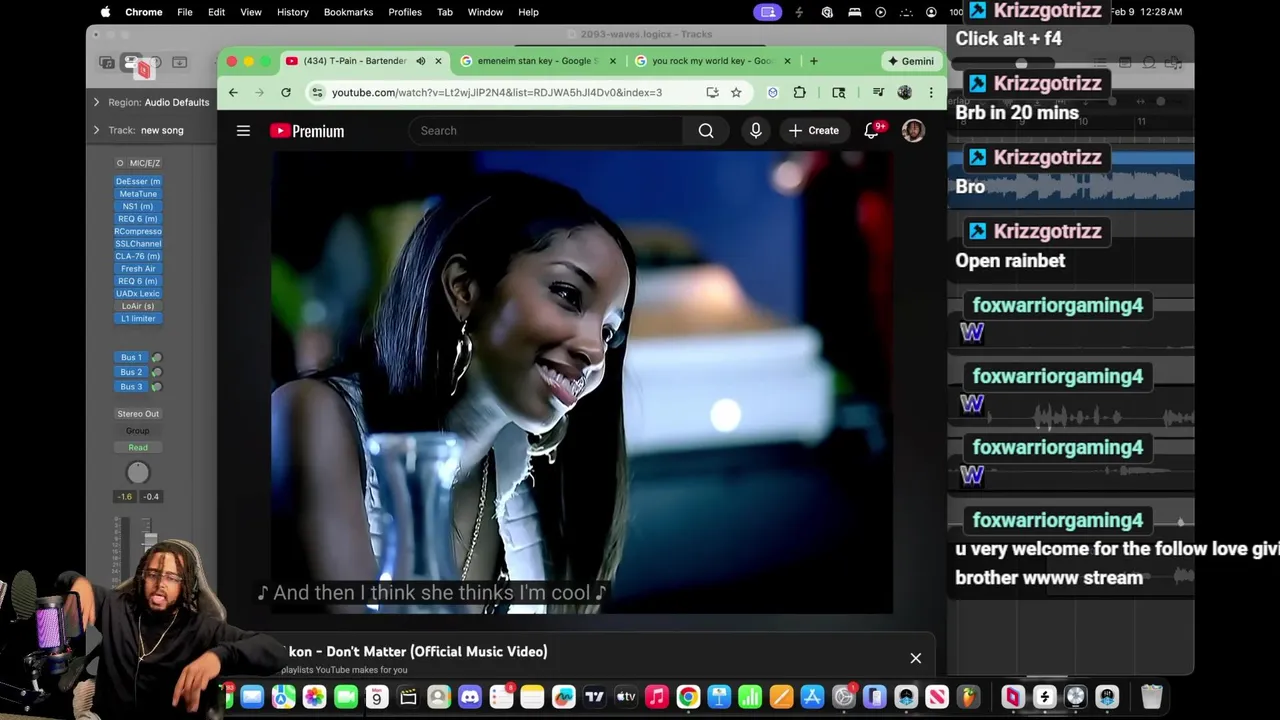Toggle the Bus 2 send knob
The image size is (1280, 720).
pos(156,372)
